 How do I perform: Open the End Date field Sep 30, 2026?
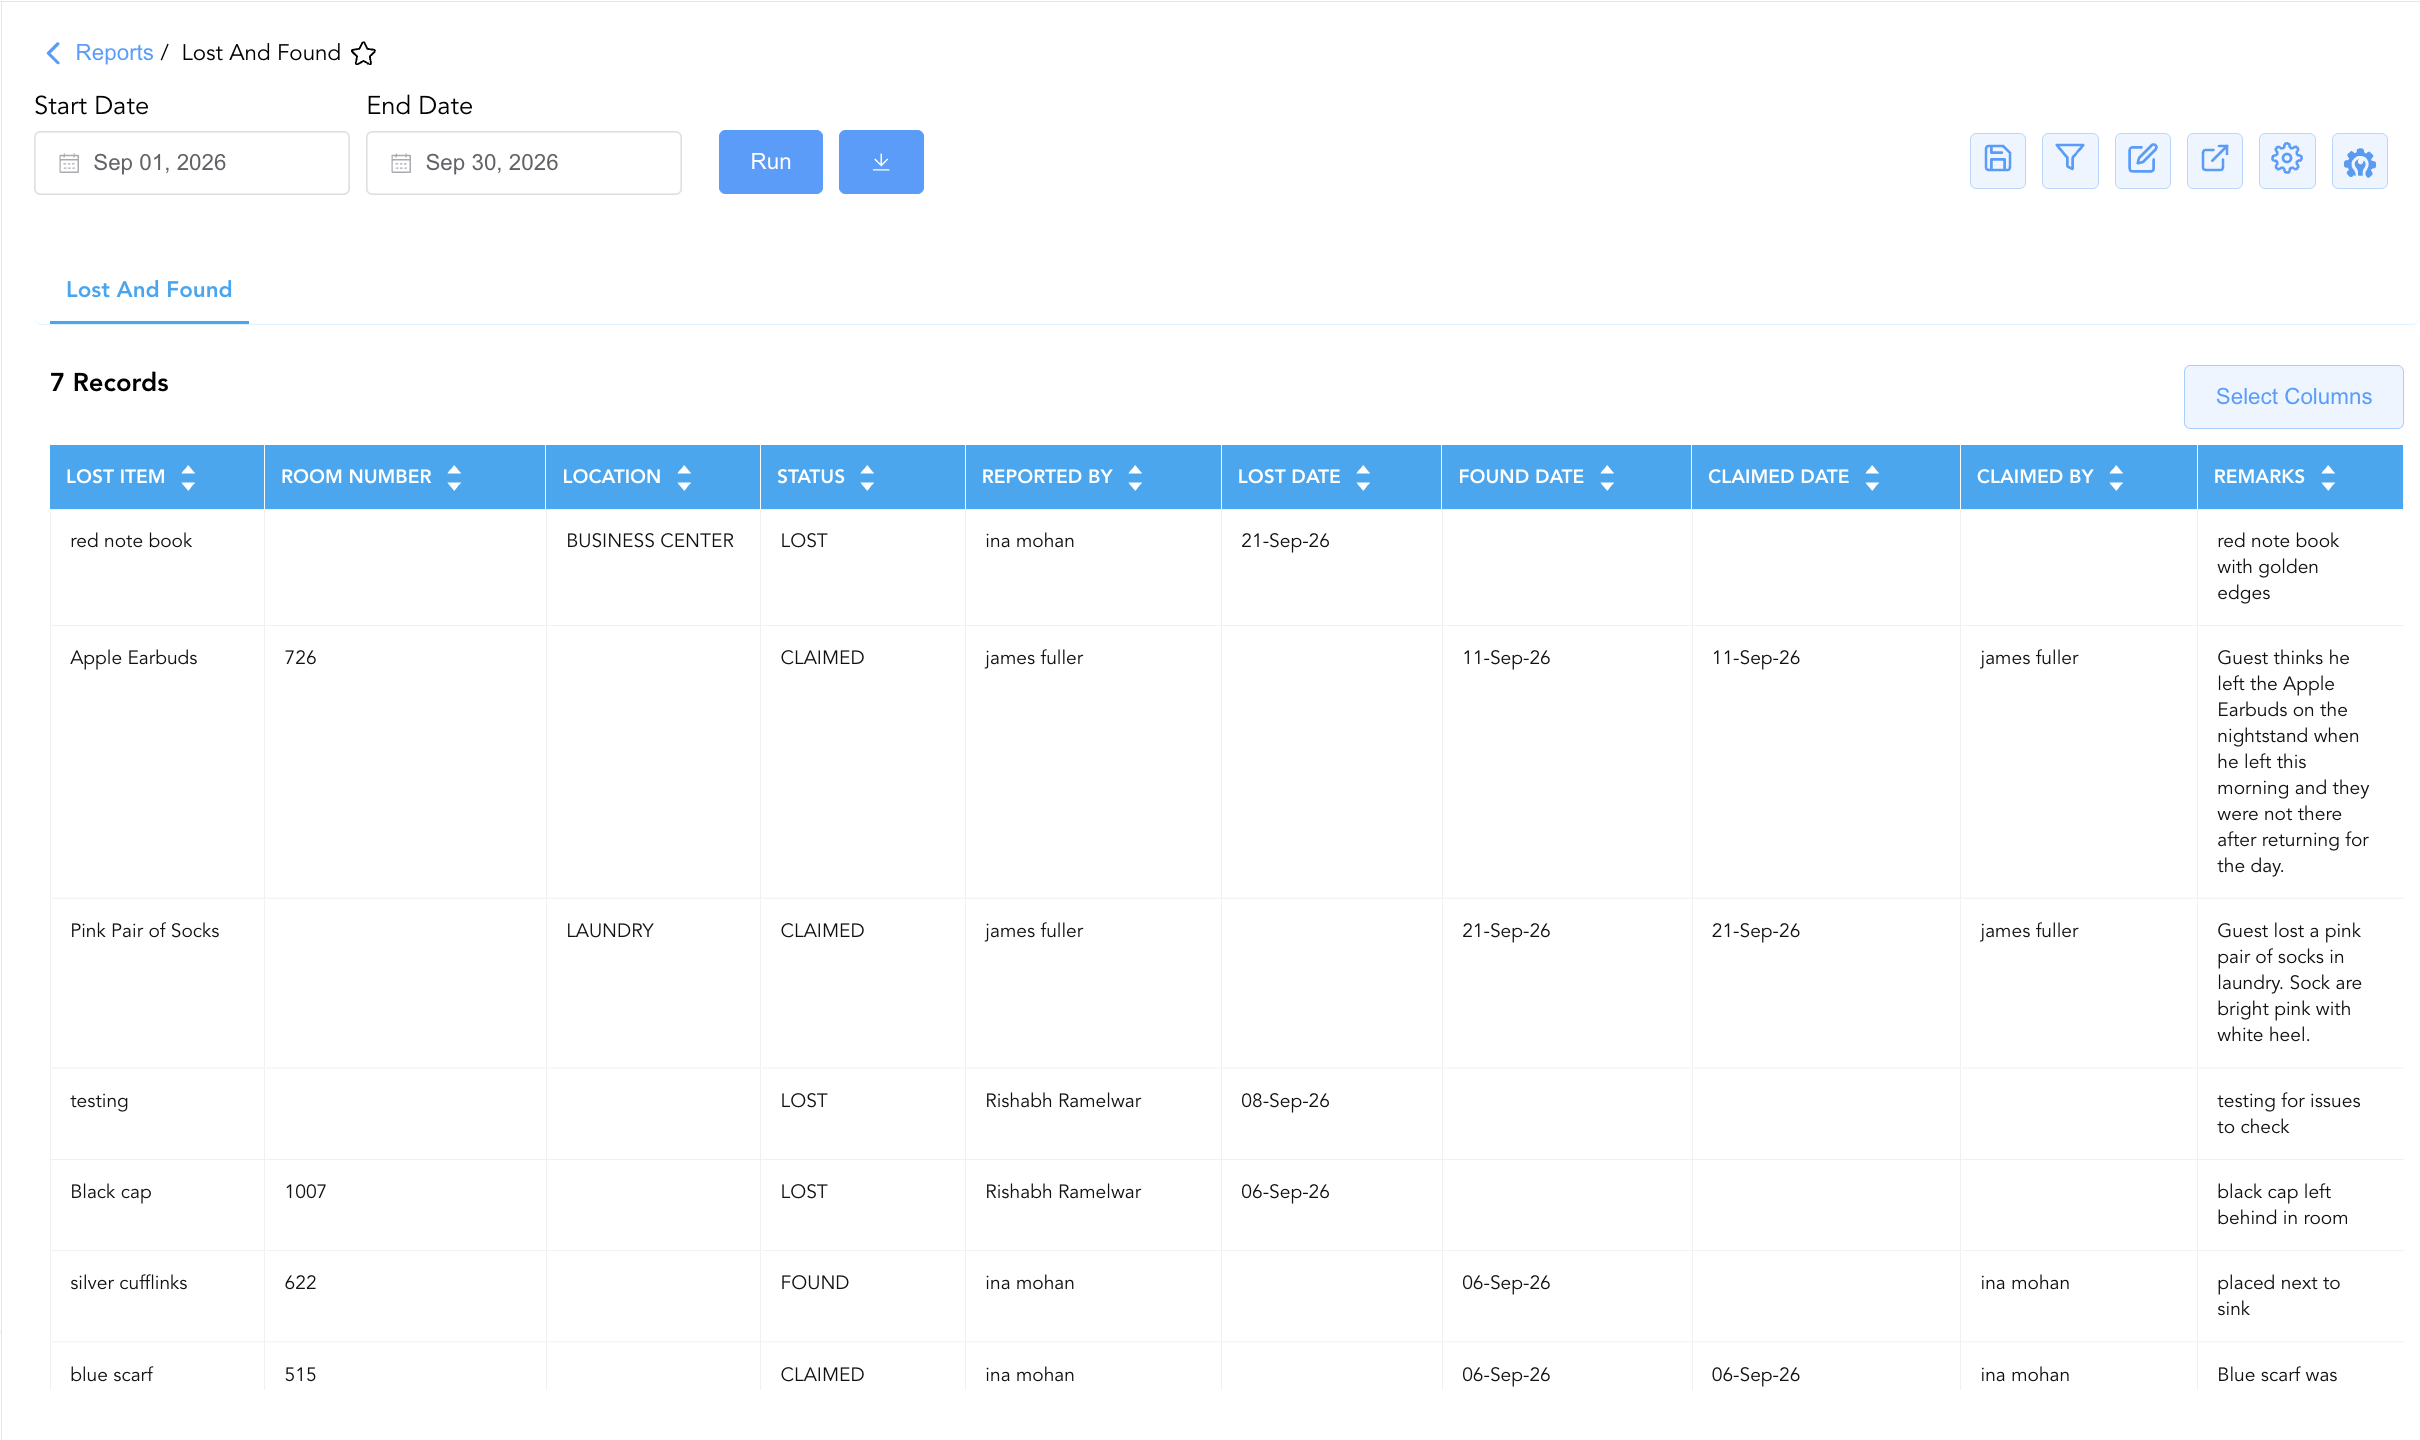click(524, 163)
